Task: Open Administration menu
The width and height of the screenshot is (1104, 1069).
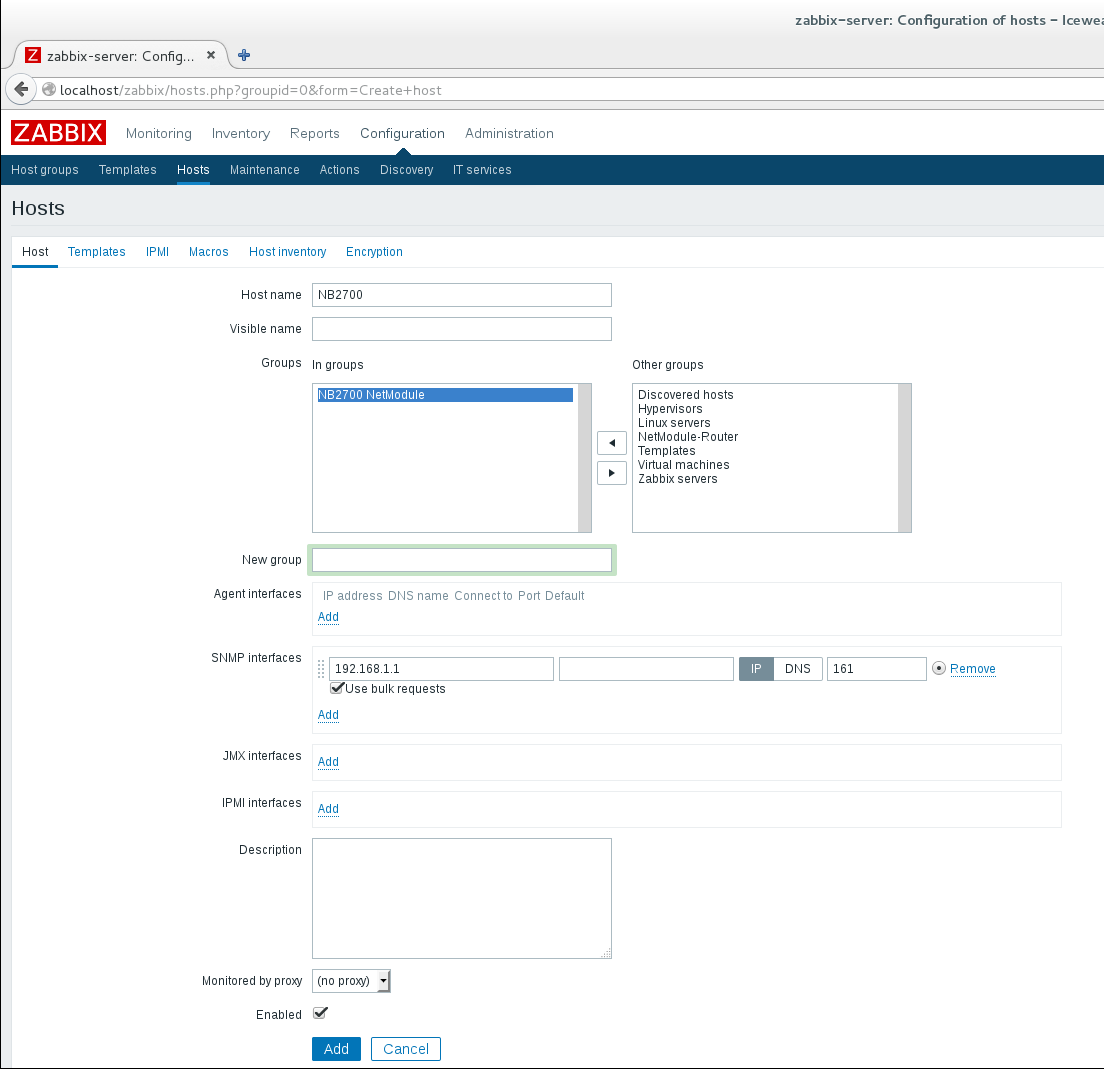Action: tap(509, 133)
